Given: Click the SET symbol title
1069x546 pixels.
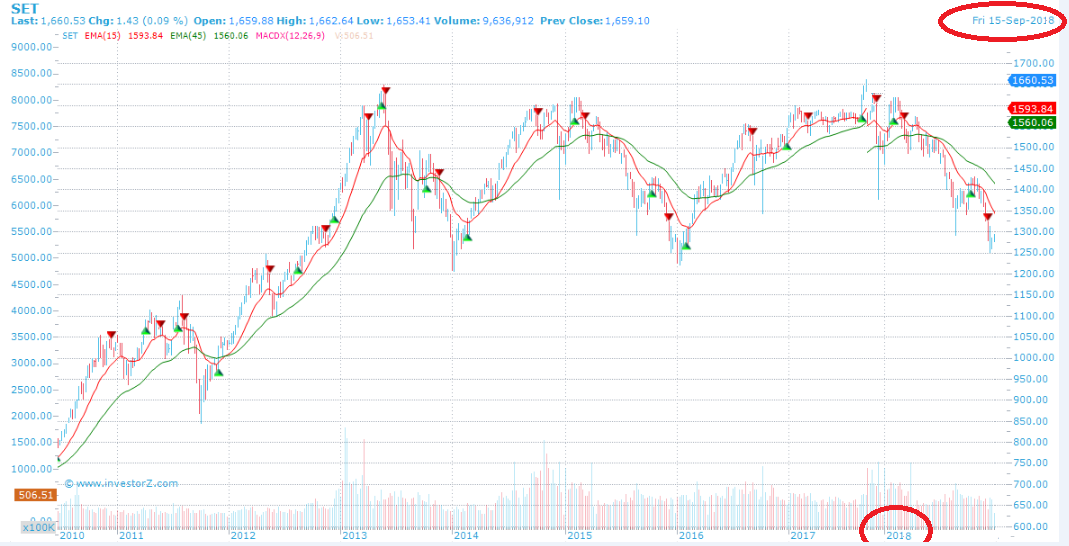Looking at the screenshot, I should (25, 8).
